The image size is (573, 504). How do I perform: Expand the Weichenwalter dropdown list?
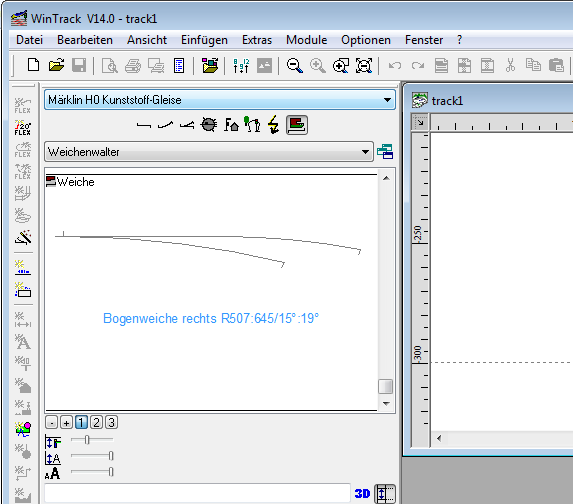(x=209, y=152)
